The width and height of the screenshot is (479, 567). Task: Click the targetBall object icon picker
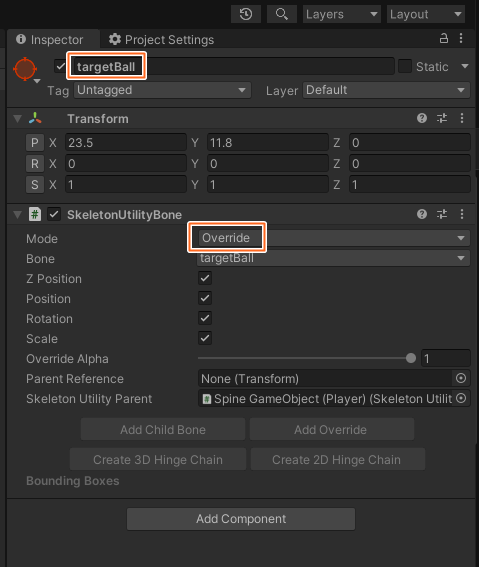pyautogui.click(x=26, y=69)
